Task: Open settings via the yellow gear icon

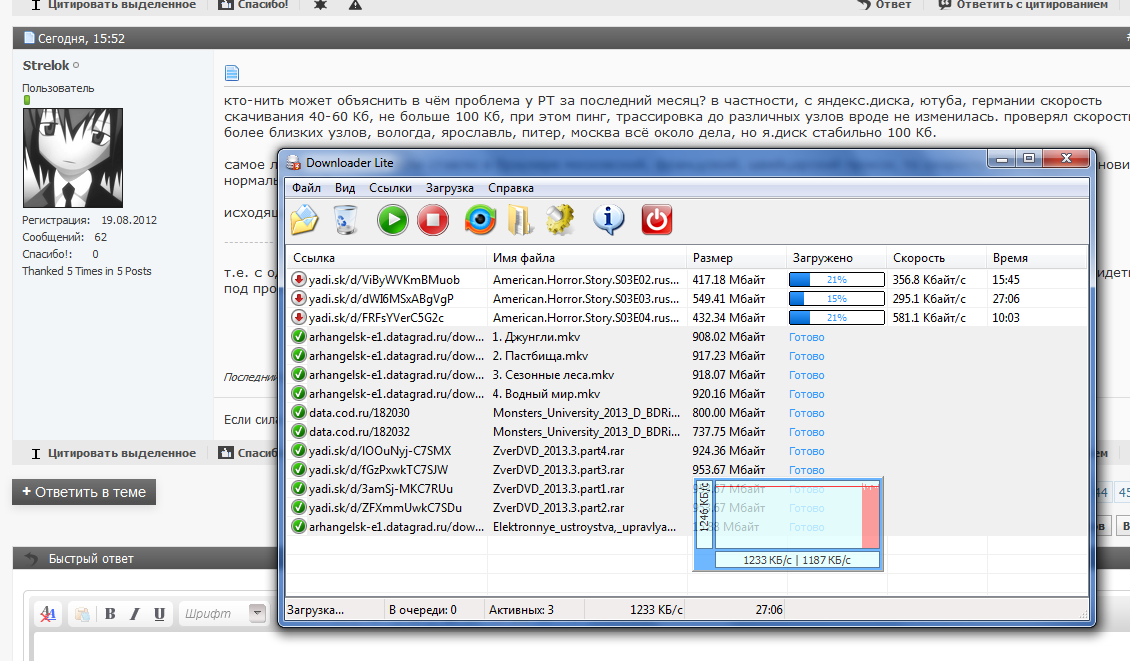Action: coord(560,220)
